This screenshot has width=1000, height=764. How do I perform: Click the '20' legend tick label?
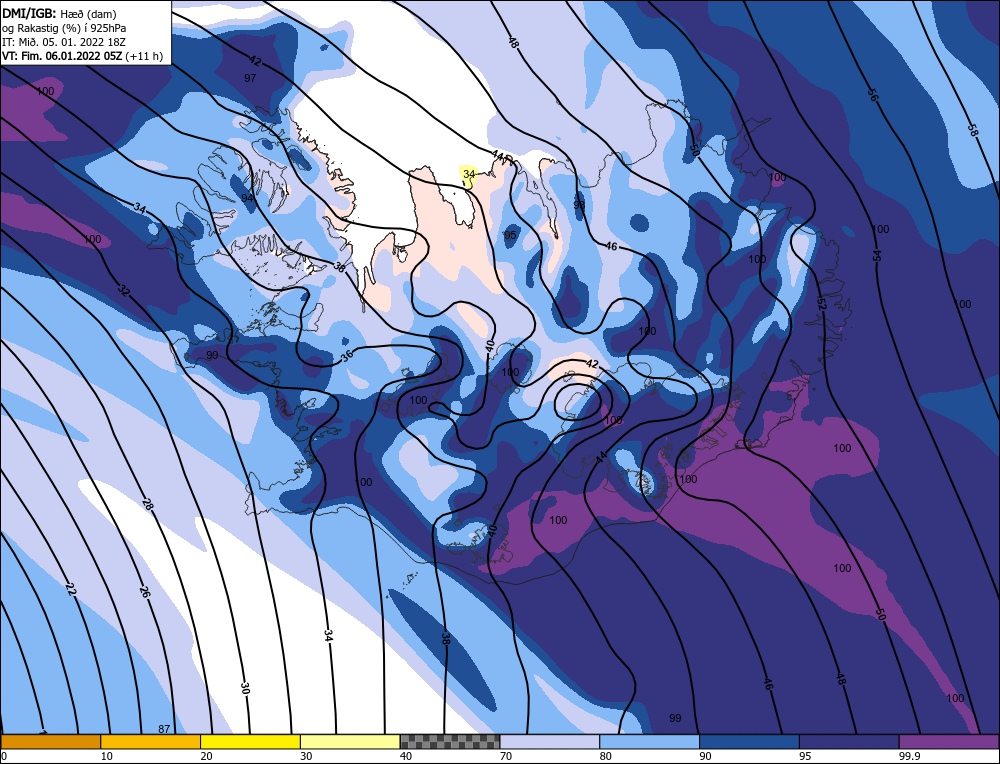(x=207, y=756)
